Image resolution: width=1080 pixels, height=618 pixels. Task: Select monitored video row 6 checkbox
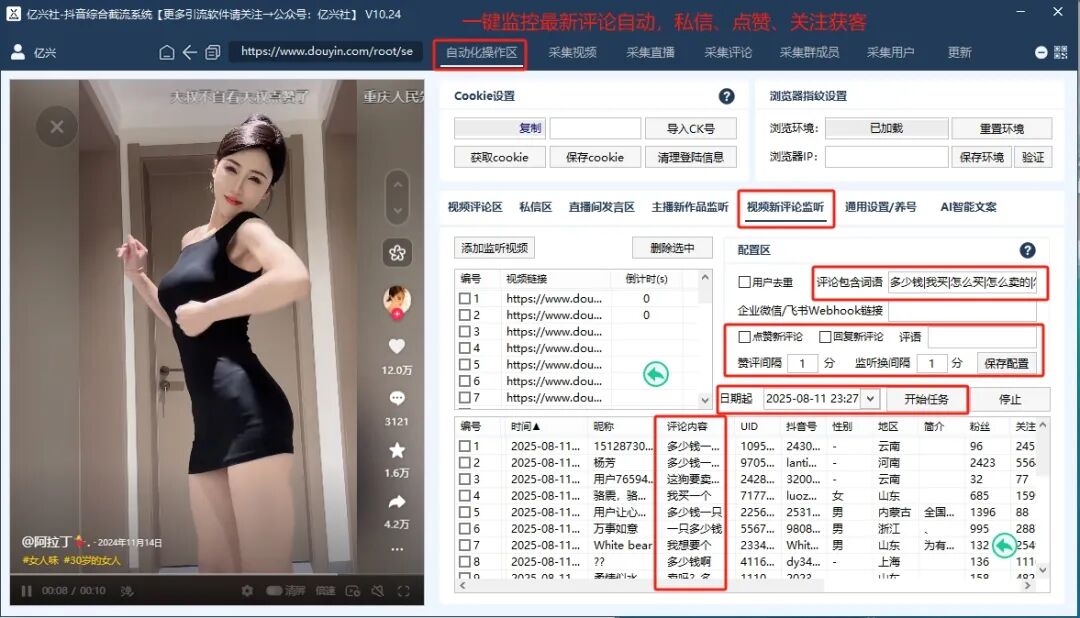[465, 381]
